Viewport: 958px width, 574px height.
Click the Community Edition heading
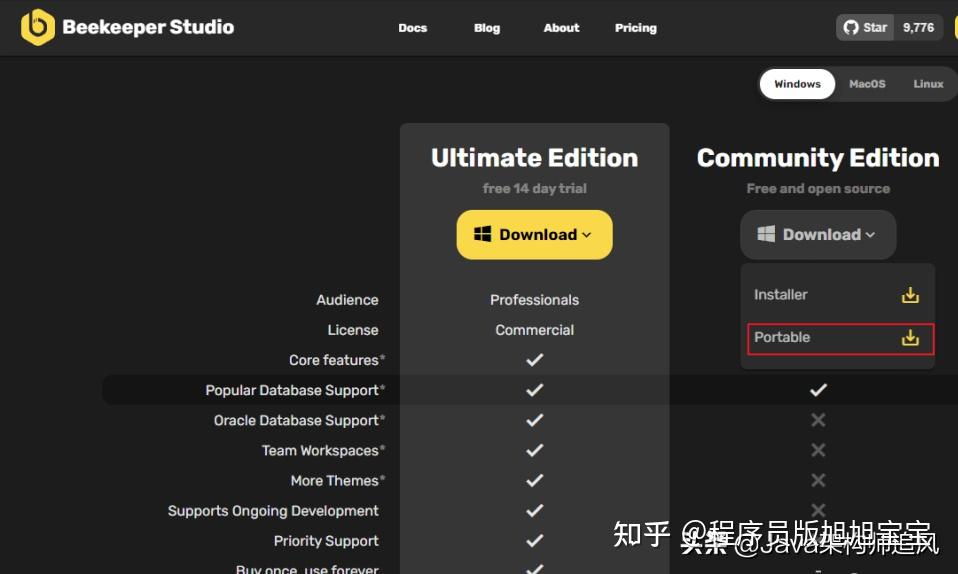818,158
